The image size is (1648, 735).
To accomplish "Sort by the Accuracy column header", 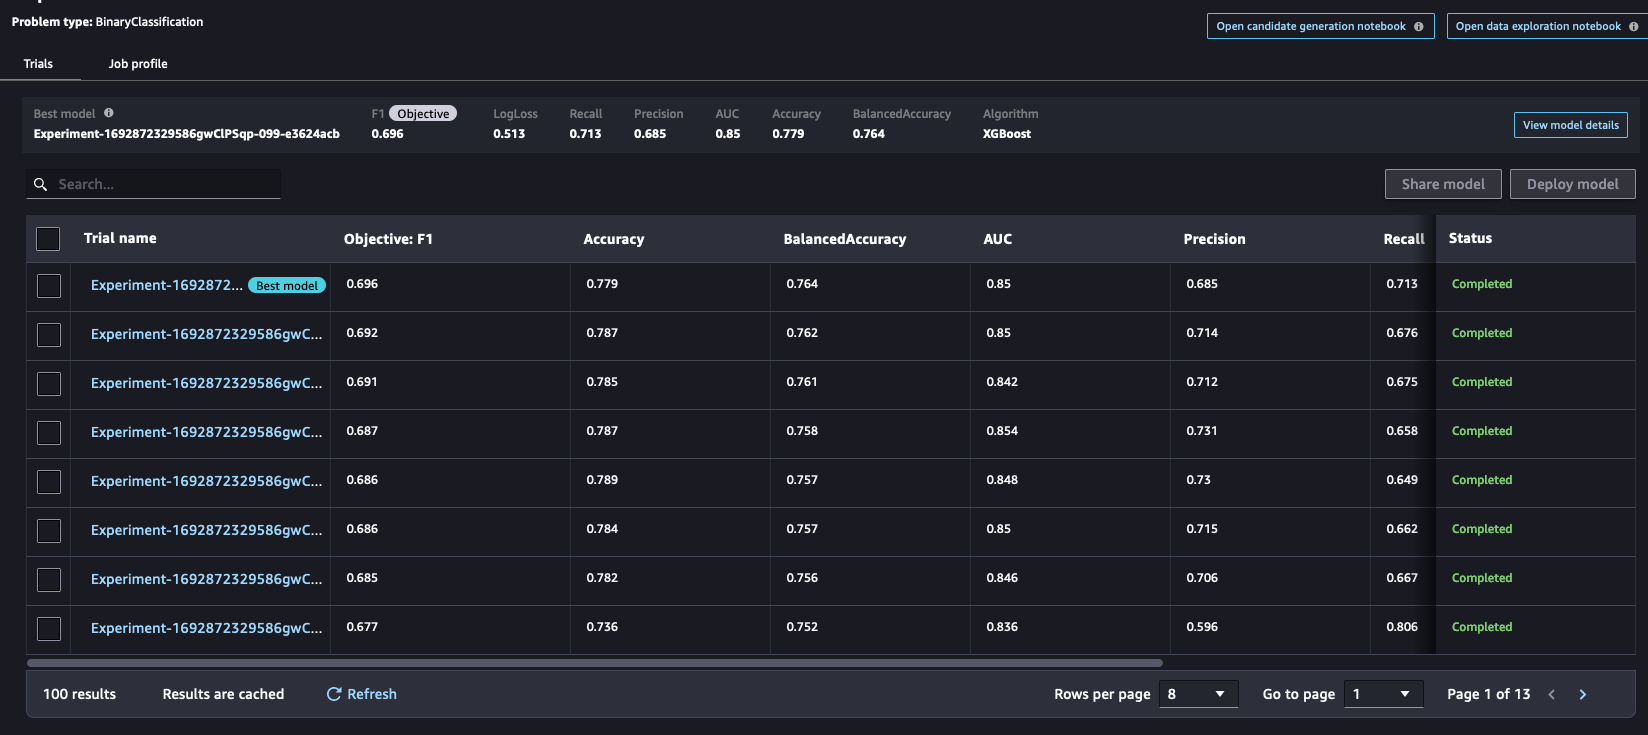I will [x=614, y=239].
